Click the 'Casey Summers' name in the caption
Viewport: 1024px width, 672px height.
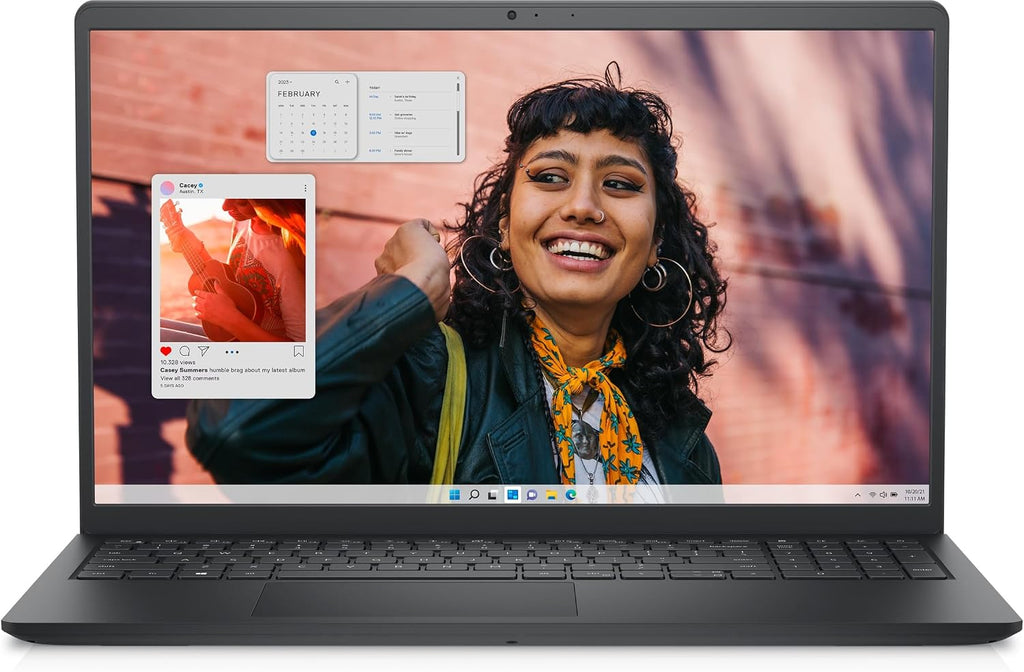coord(184,370)
